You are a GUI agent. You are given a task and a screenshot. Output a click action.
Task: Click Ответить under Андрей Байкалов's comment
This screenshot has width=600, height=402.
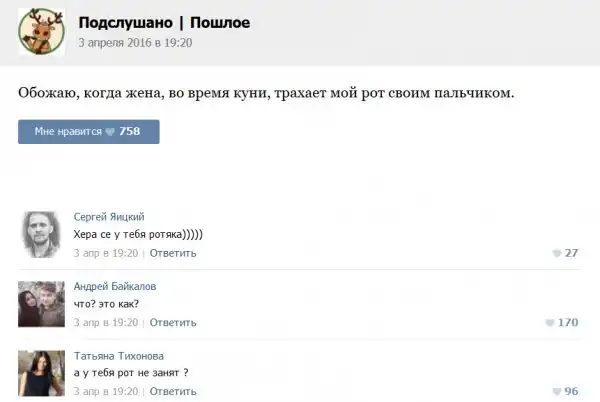[173, 323]
